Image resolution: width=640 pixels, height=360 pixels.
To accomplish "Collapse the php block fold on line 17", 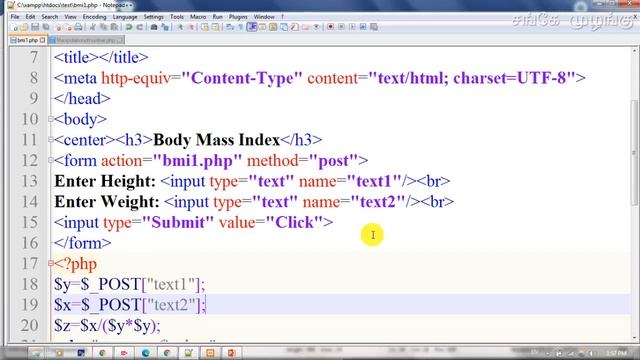I will click(x=51, y=264).
